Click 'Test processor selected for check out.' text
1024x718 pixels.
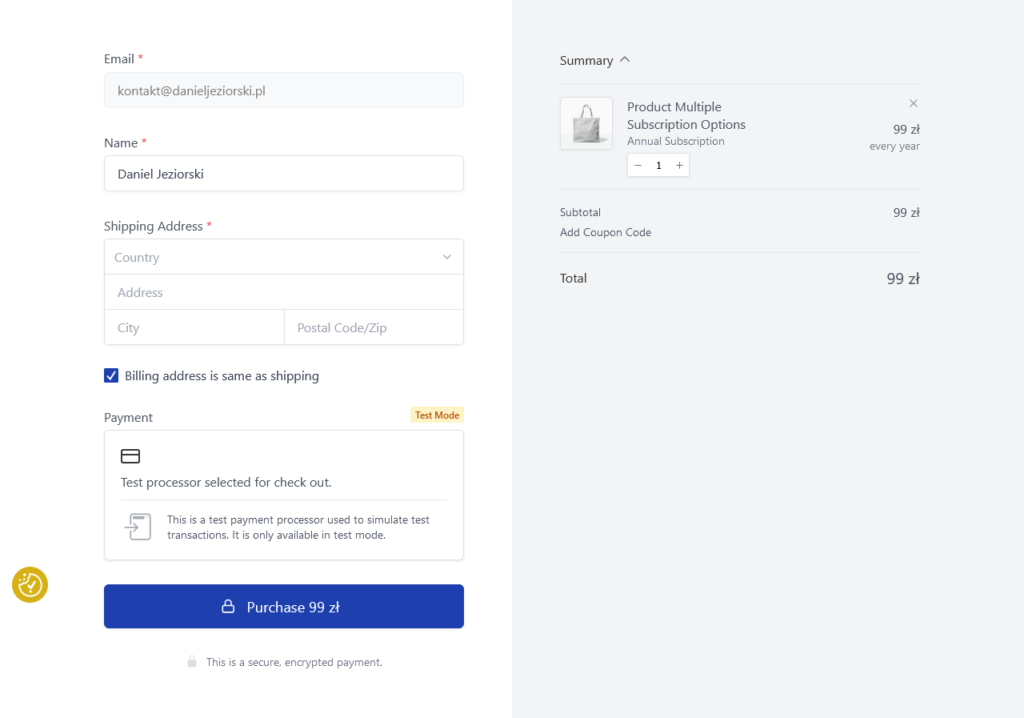point(226,482)
